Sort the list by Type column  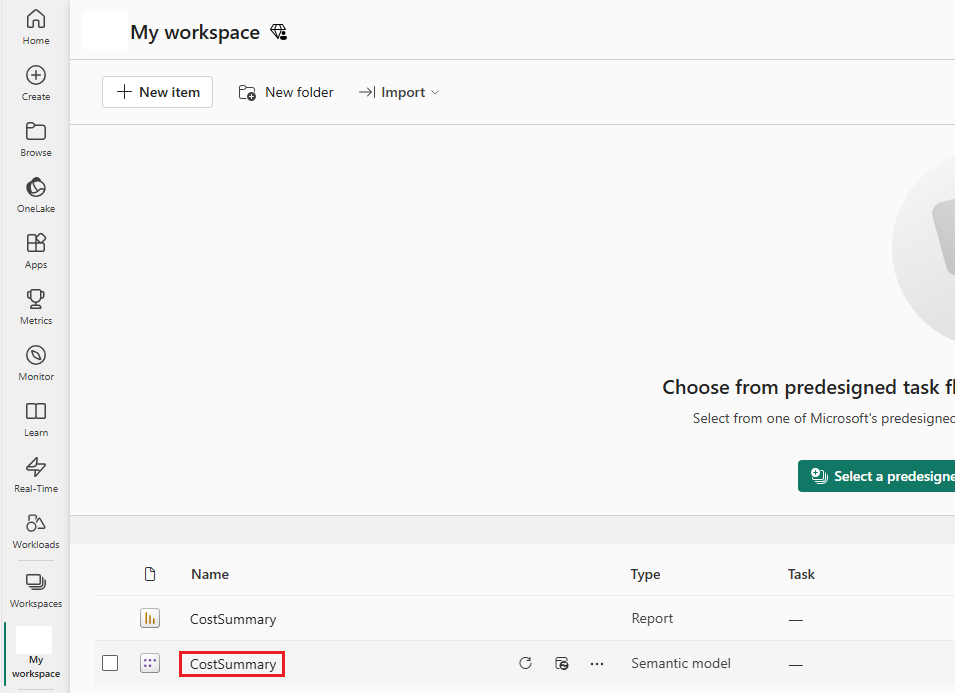pos(646,574)
